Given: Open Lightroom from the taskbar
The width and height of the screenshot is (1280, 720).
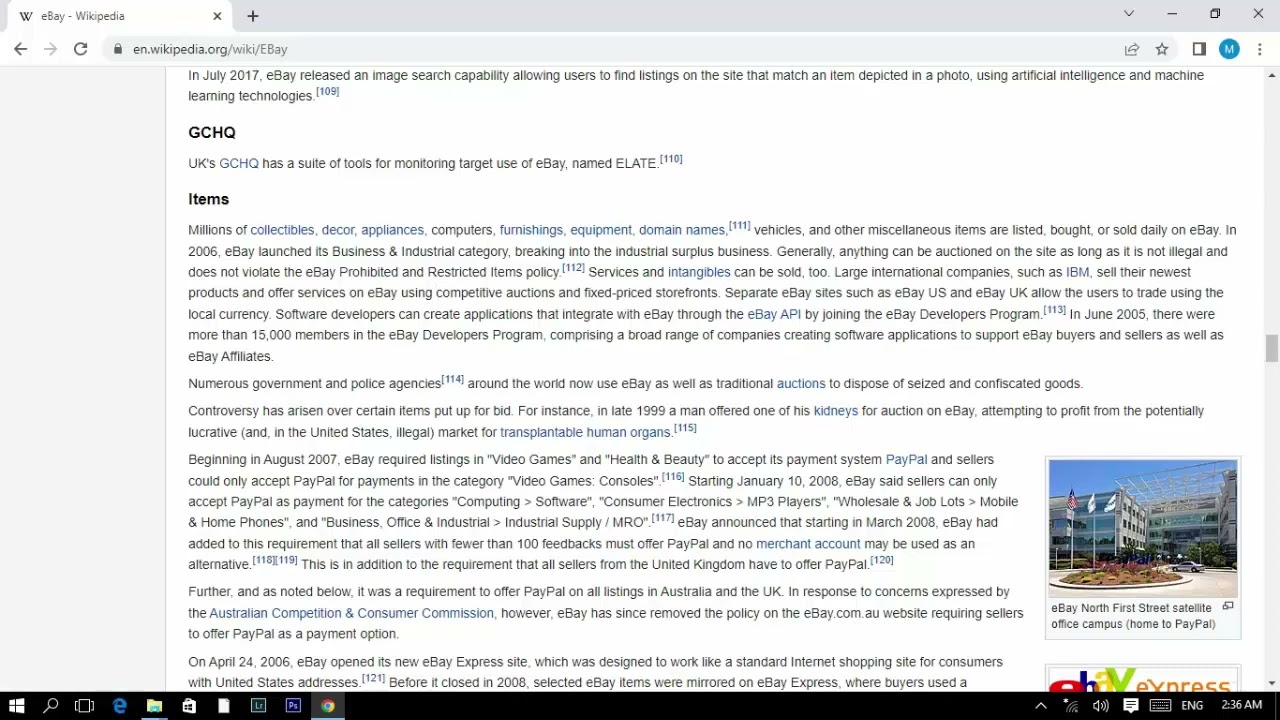Looking at the screenshot, I should [258, 705].
